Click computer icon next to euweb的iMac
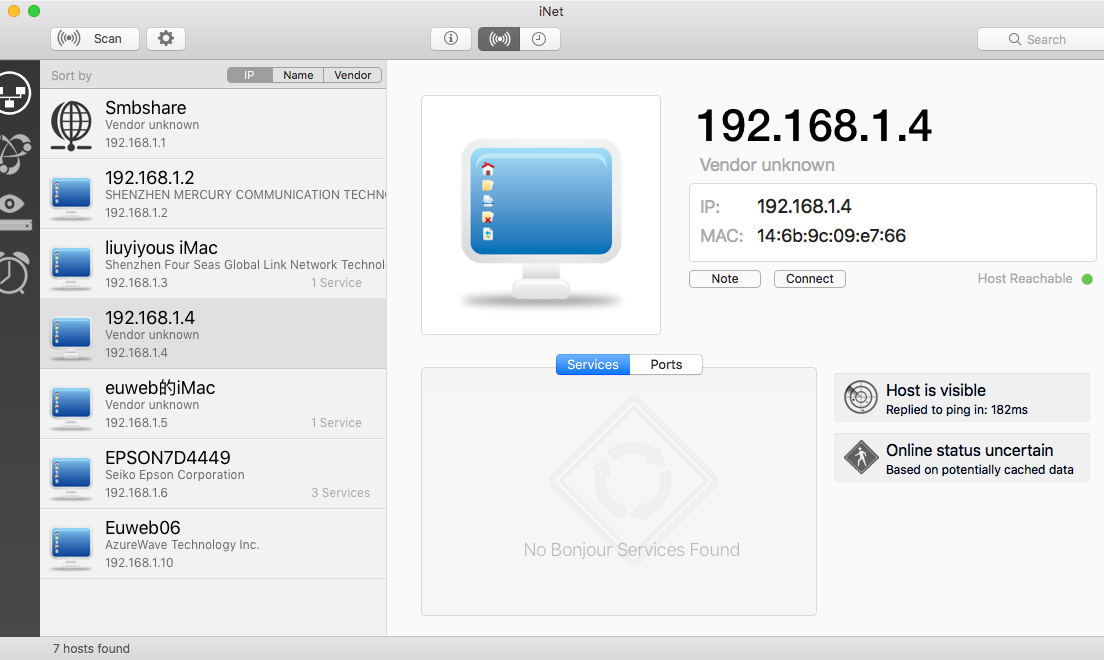 pos(71,408)
